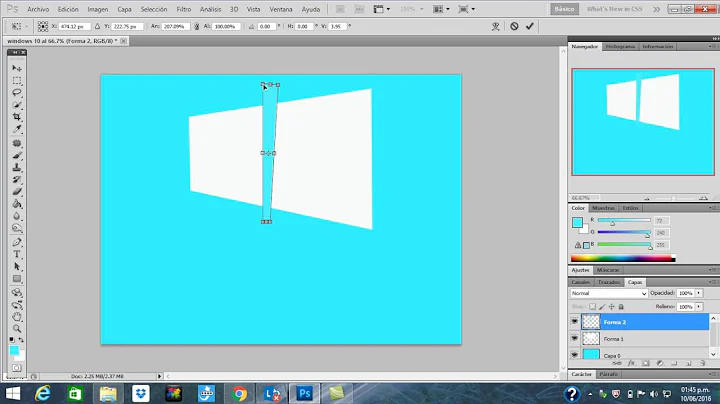This screenshot has width=720, height=404.
Task: Select the Clone Stamp tool
Action: coord(17,167)
